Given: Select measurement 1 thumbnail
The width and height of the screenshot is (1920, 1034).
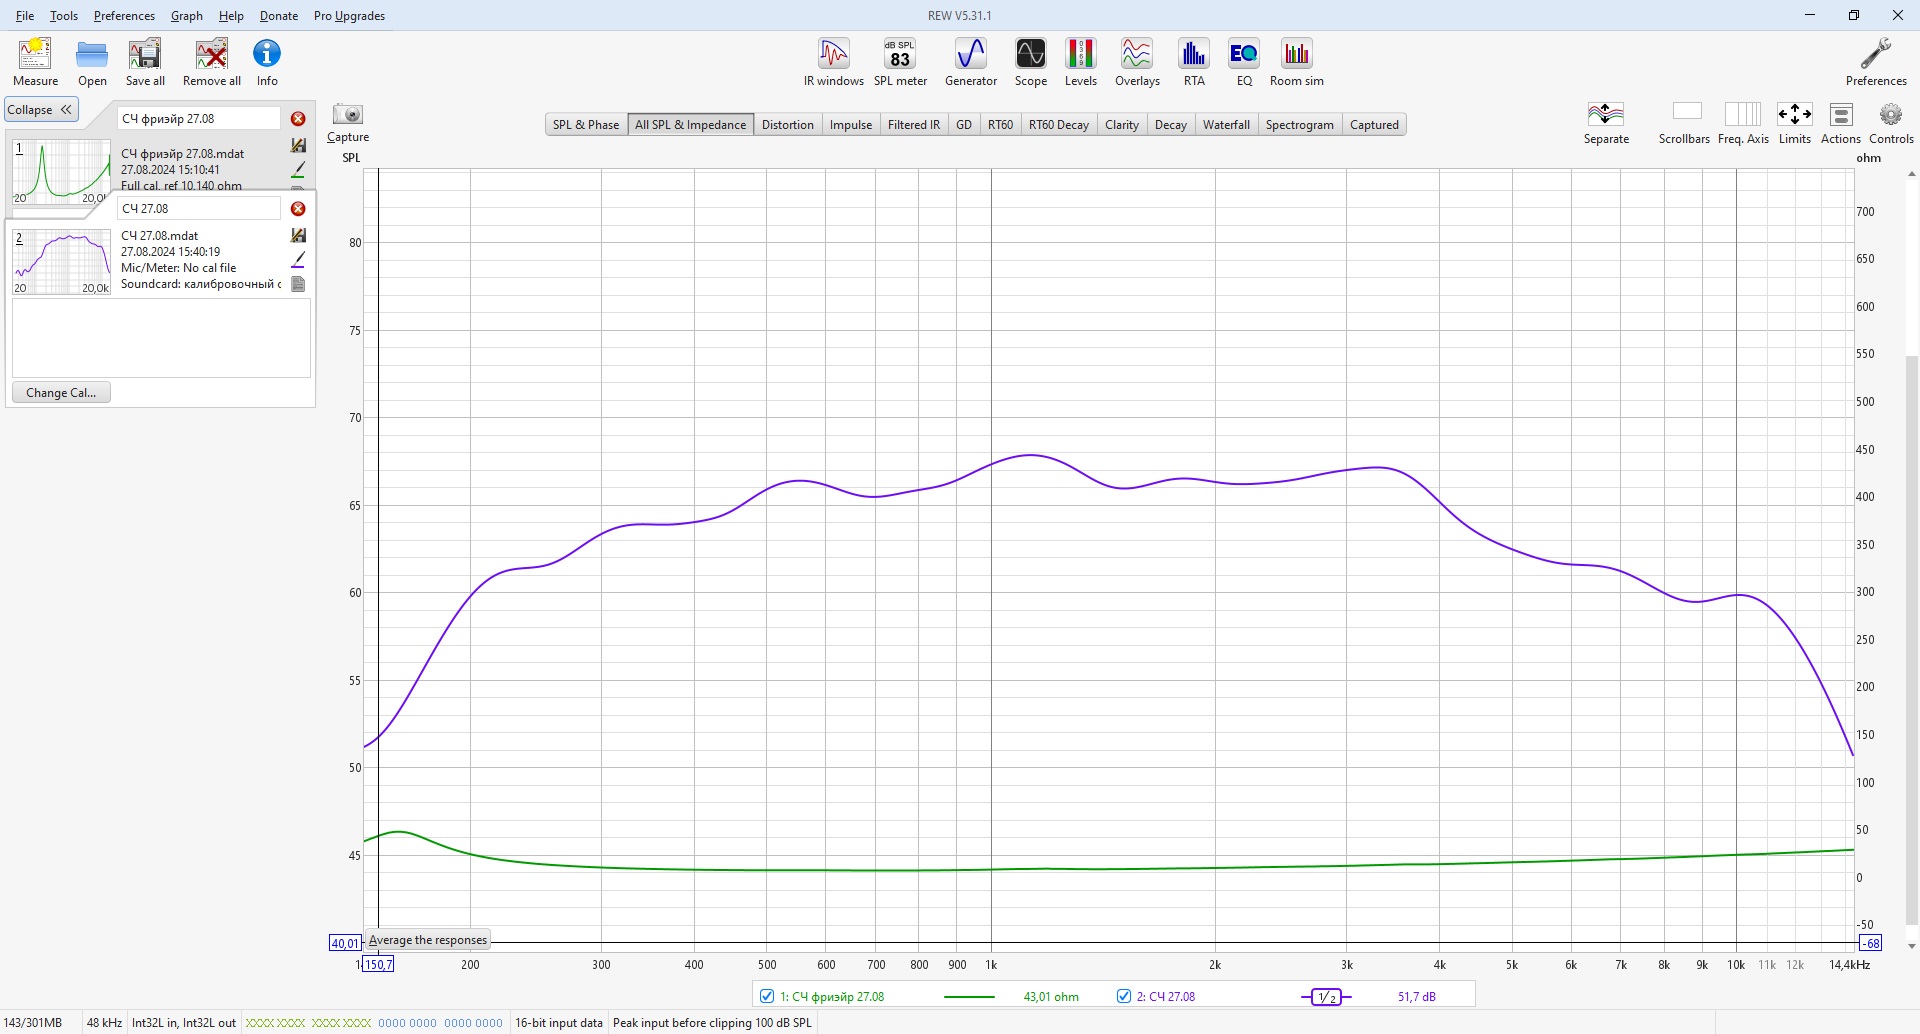Looking at the screenshot, I should [61, 171].
